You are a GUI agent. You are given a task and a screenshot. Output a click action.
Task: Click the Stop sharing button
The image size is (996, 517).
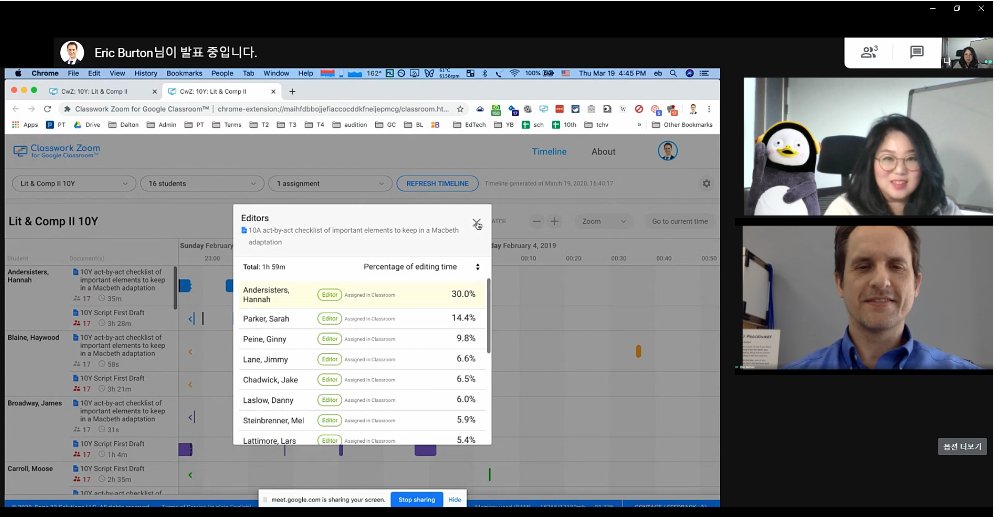416,500
